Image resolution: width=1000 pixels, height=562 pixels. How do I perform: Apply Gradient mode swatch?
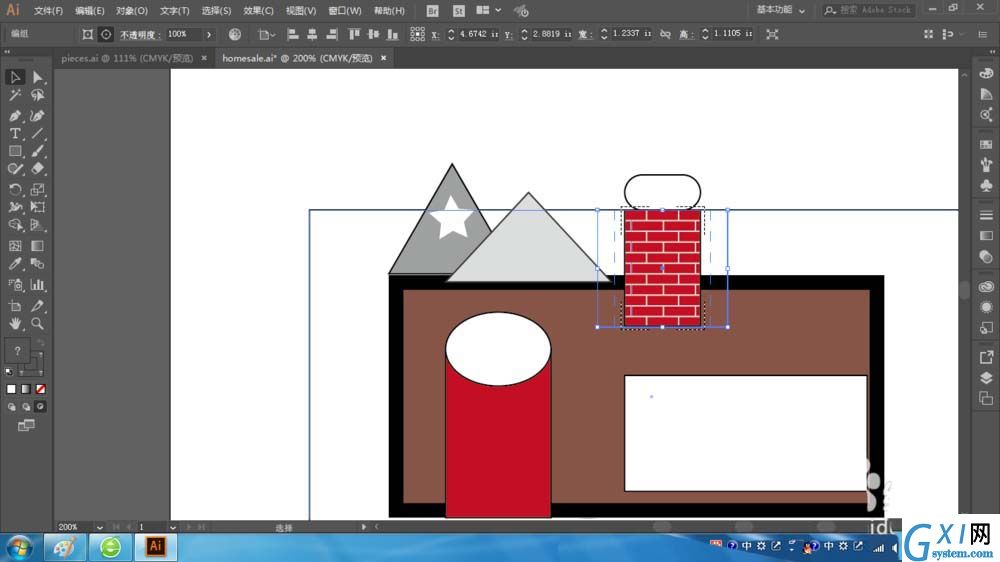[26, 389]
